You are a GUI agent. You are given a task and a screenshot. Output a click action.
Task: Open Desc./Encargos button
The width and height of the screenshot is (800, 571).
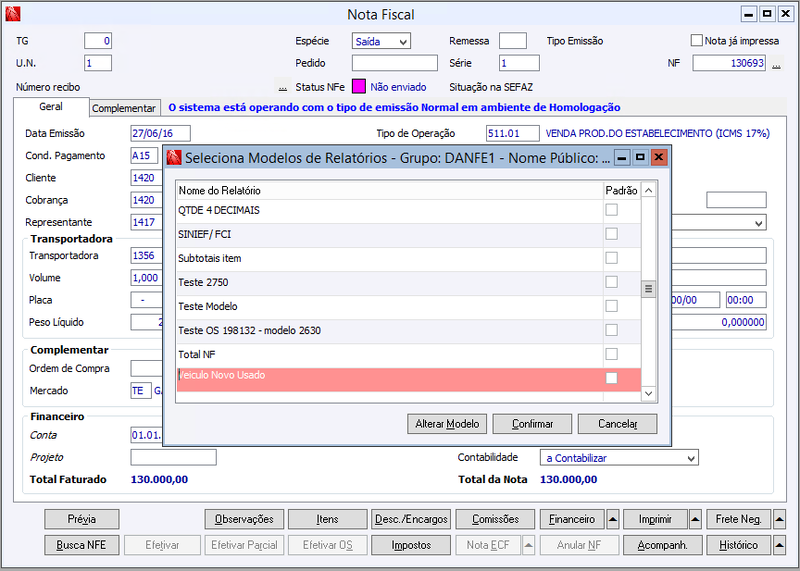coord(411,519)
